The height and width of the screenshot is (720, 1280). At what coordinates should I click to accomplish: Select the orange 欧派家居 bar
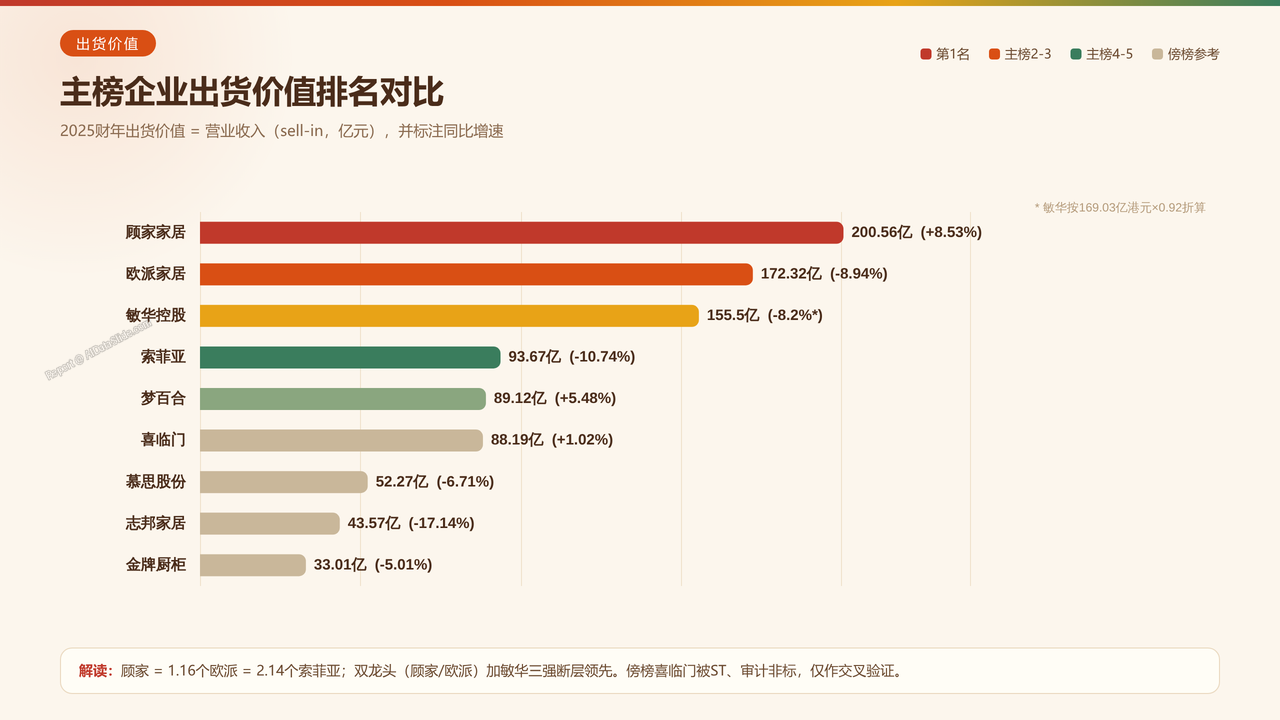[x=476, y=274]
